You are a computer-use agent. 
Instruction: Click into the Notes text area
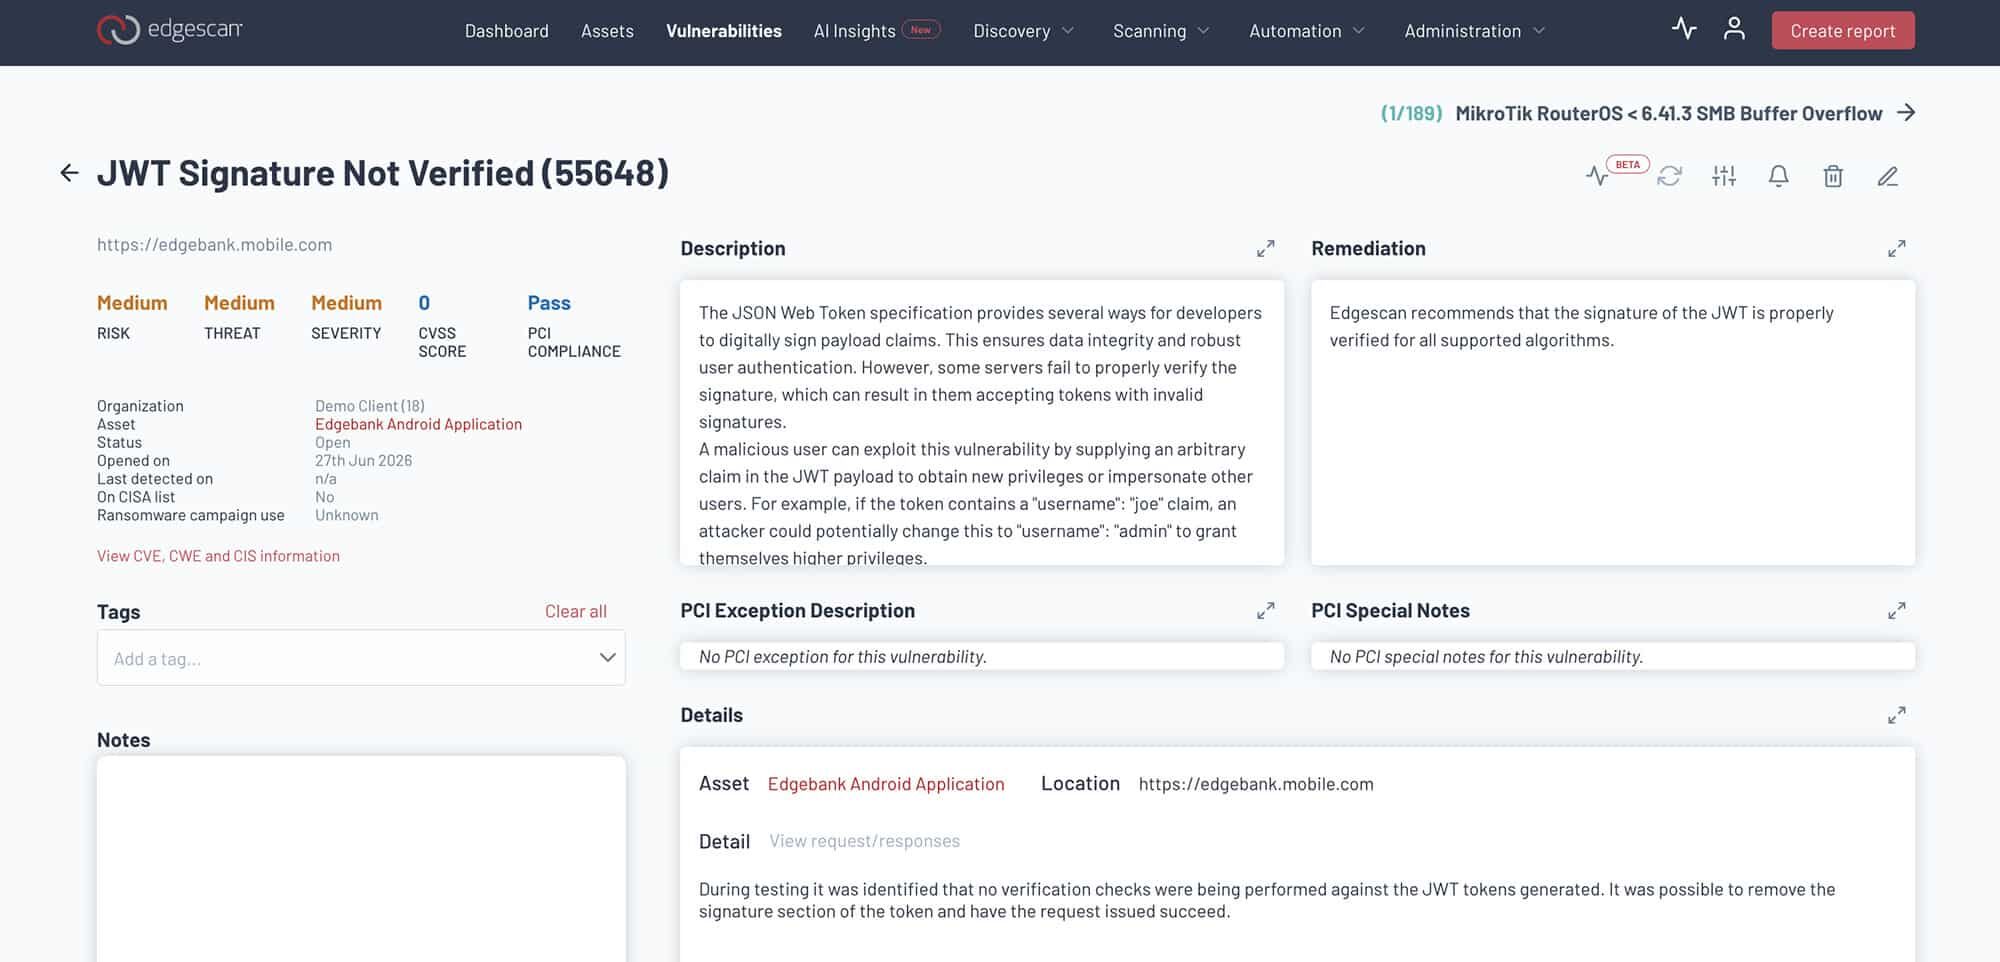click(361, 858)
